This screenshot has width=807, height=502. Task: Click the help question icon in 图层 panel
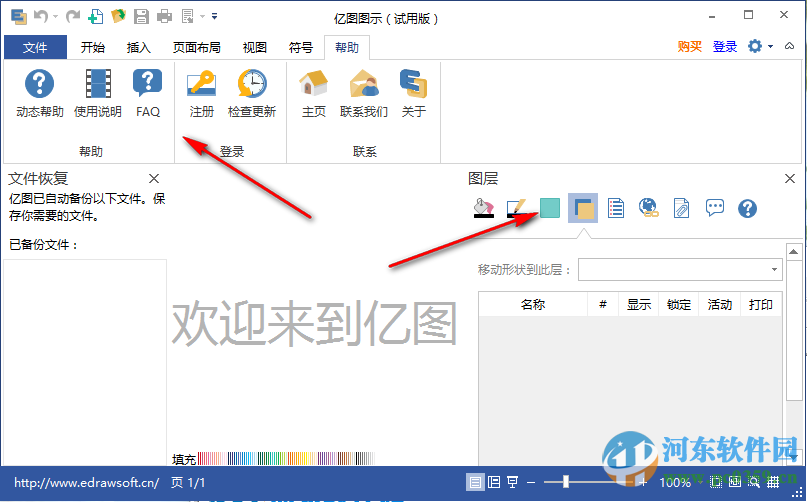(x=747, y=209)
